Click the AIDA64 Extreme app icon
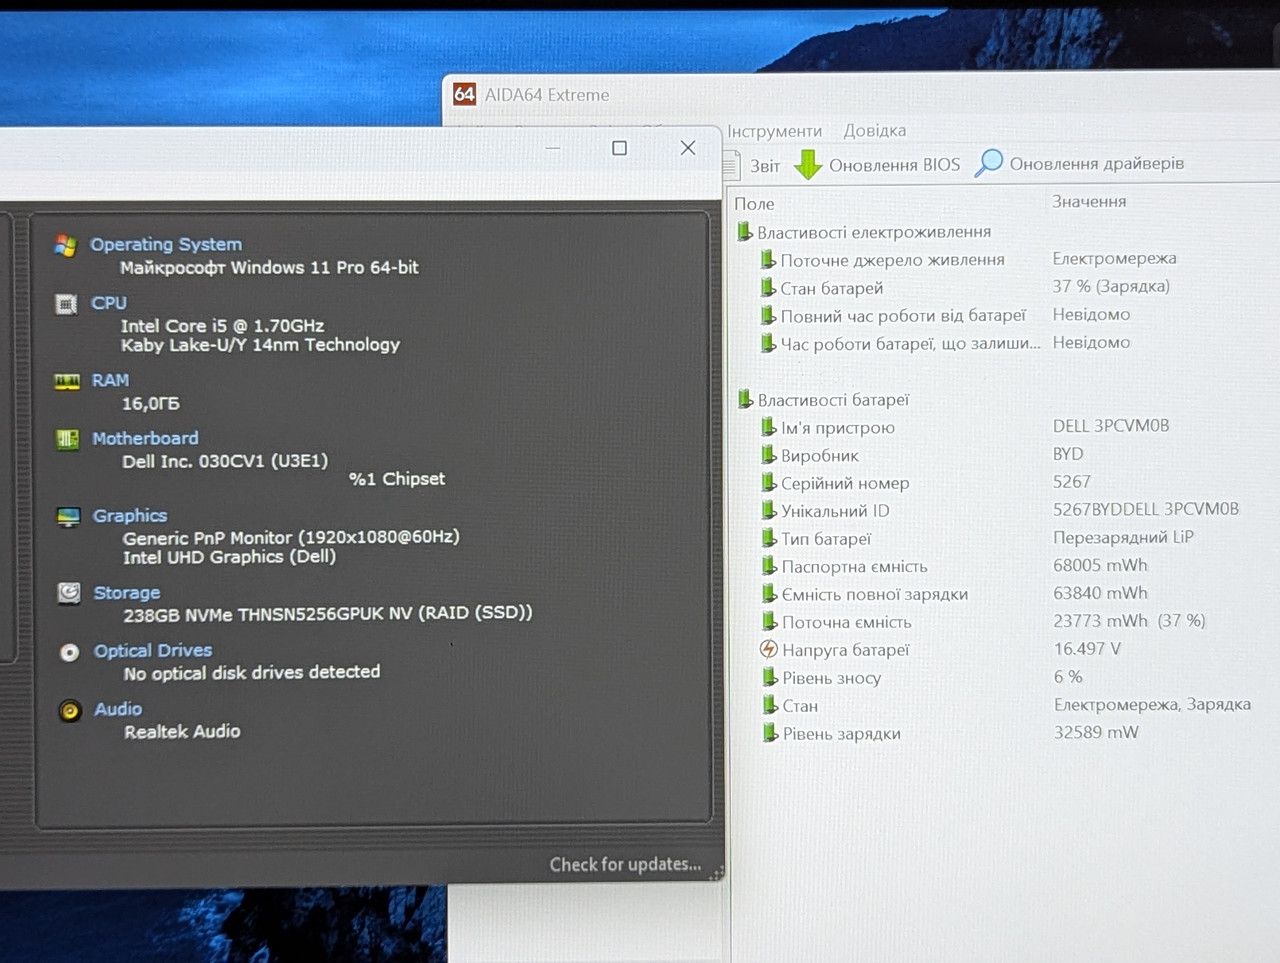Viewport: 1280px width, 963px height. tap(464, 94)
